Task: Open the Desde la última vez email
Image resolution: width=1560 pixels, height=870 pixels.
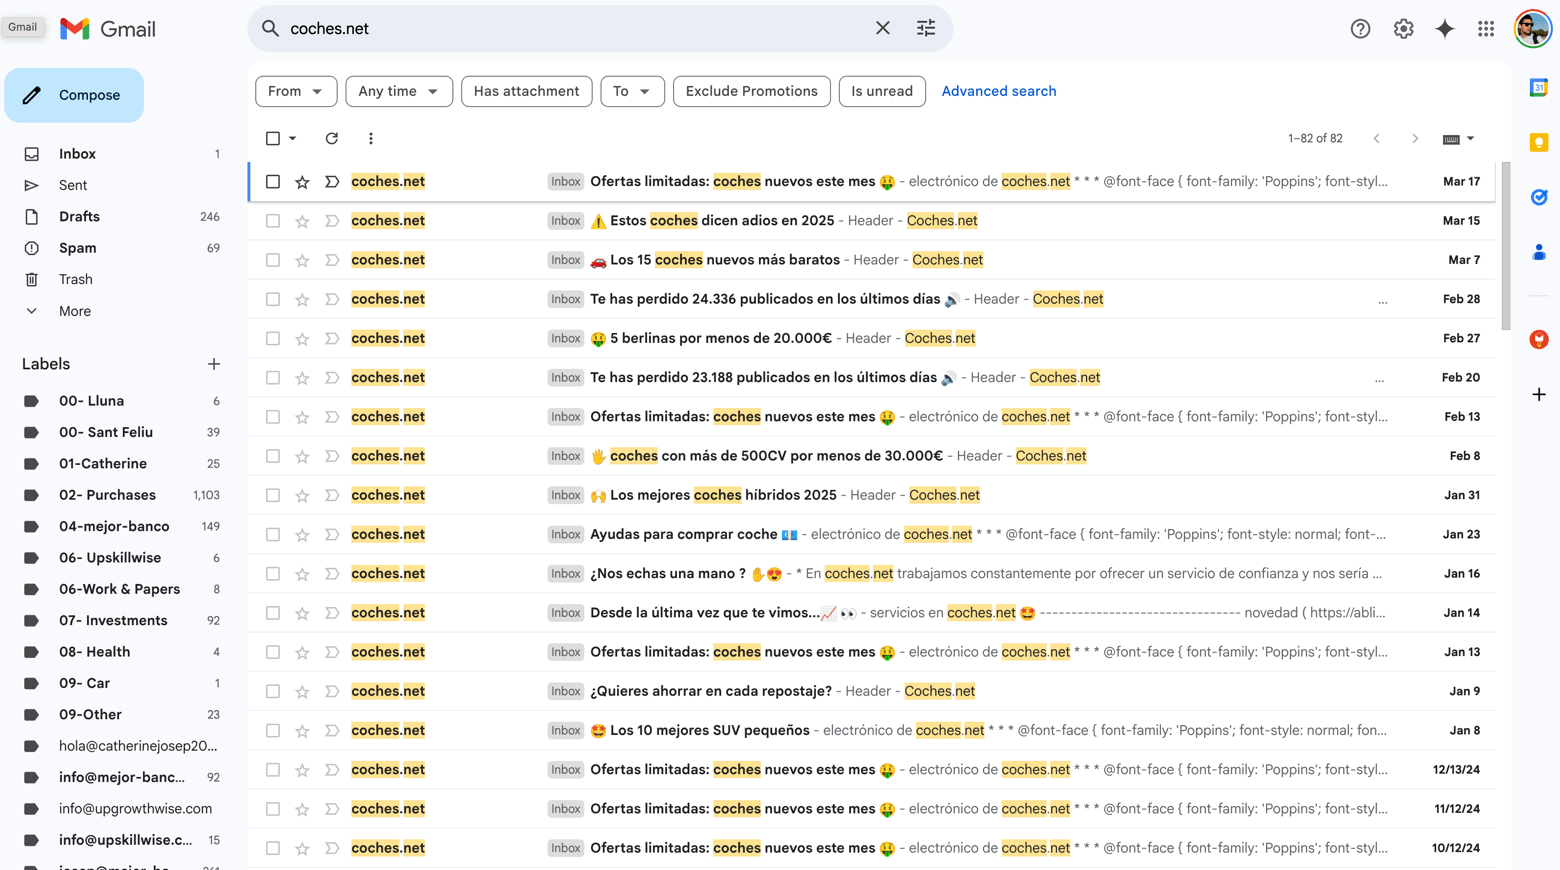Action: click(x=872, y=613)
